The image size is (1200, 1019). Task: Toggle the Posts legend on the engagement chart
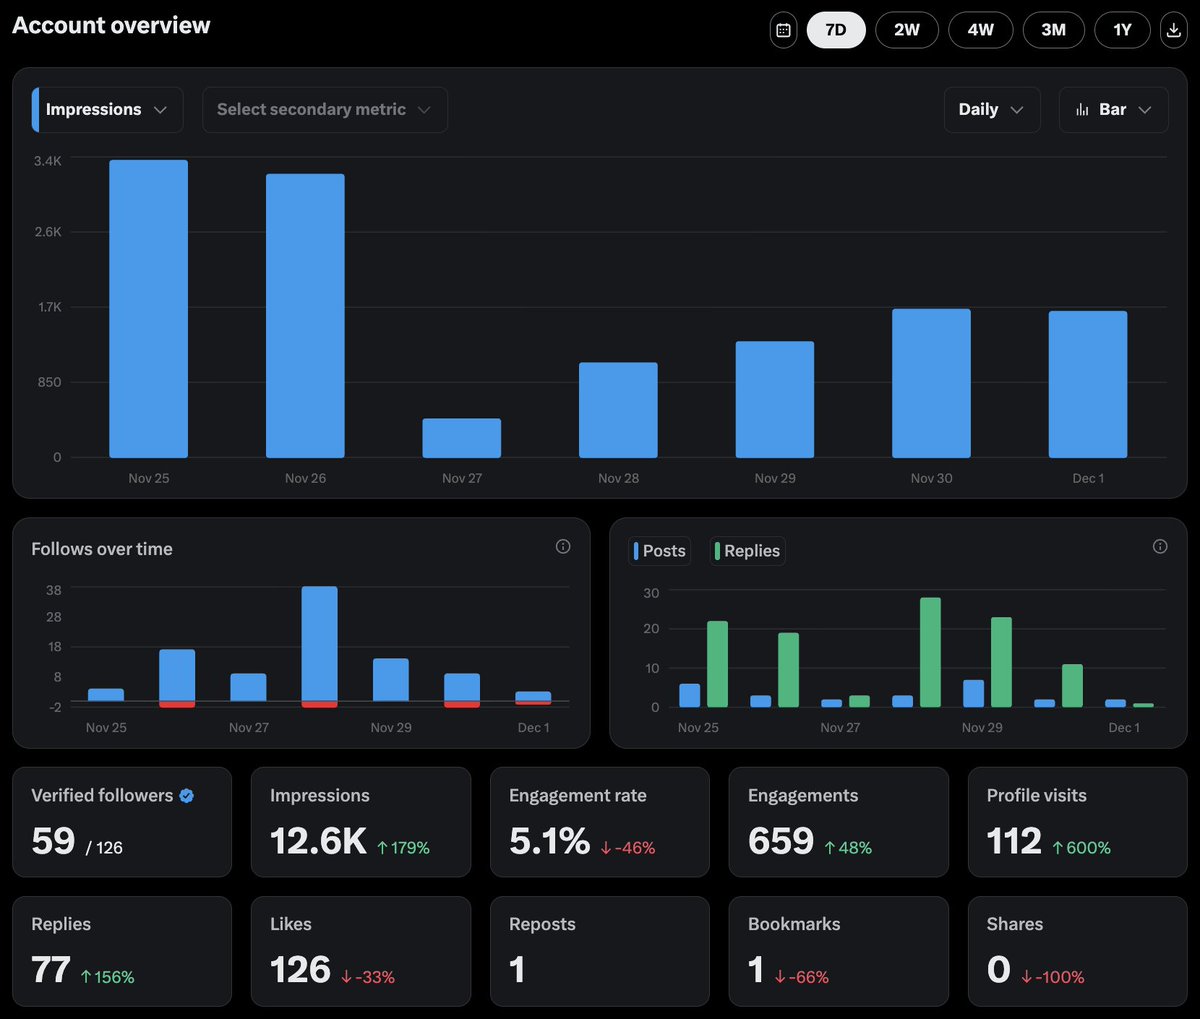659,550
